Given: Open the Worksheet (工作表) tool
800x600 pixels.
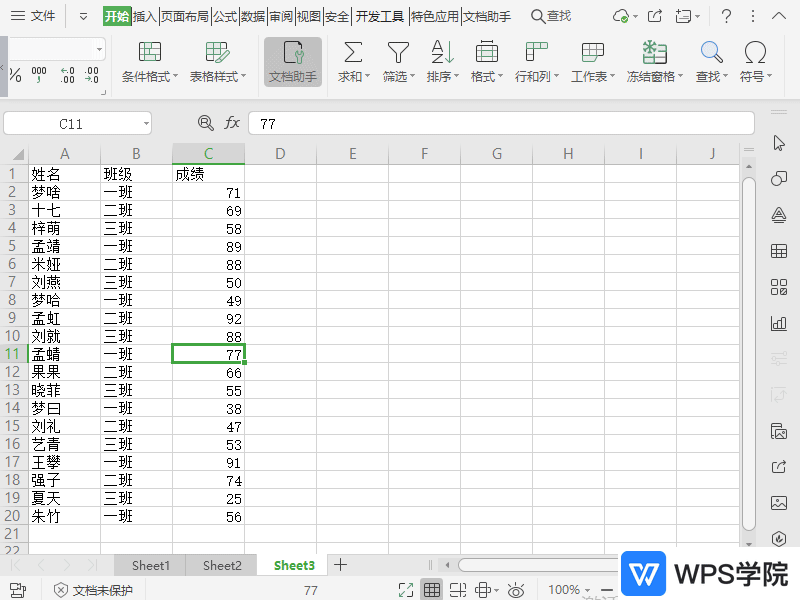Looking at the screenshot, I should pos(592,62).
